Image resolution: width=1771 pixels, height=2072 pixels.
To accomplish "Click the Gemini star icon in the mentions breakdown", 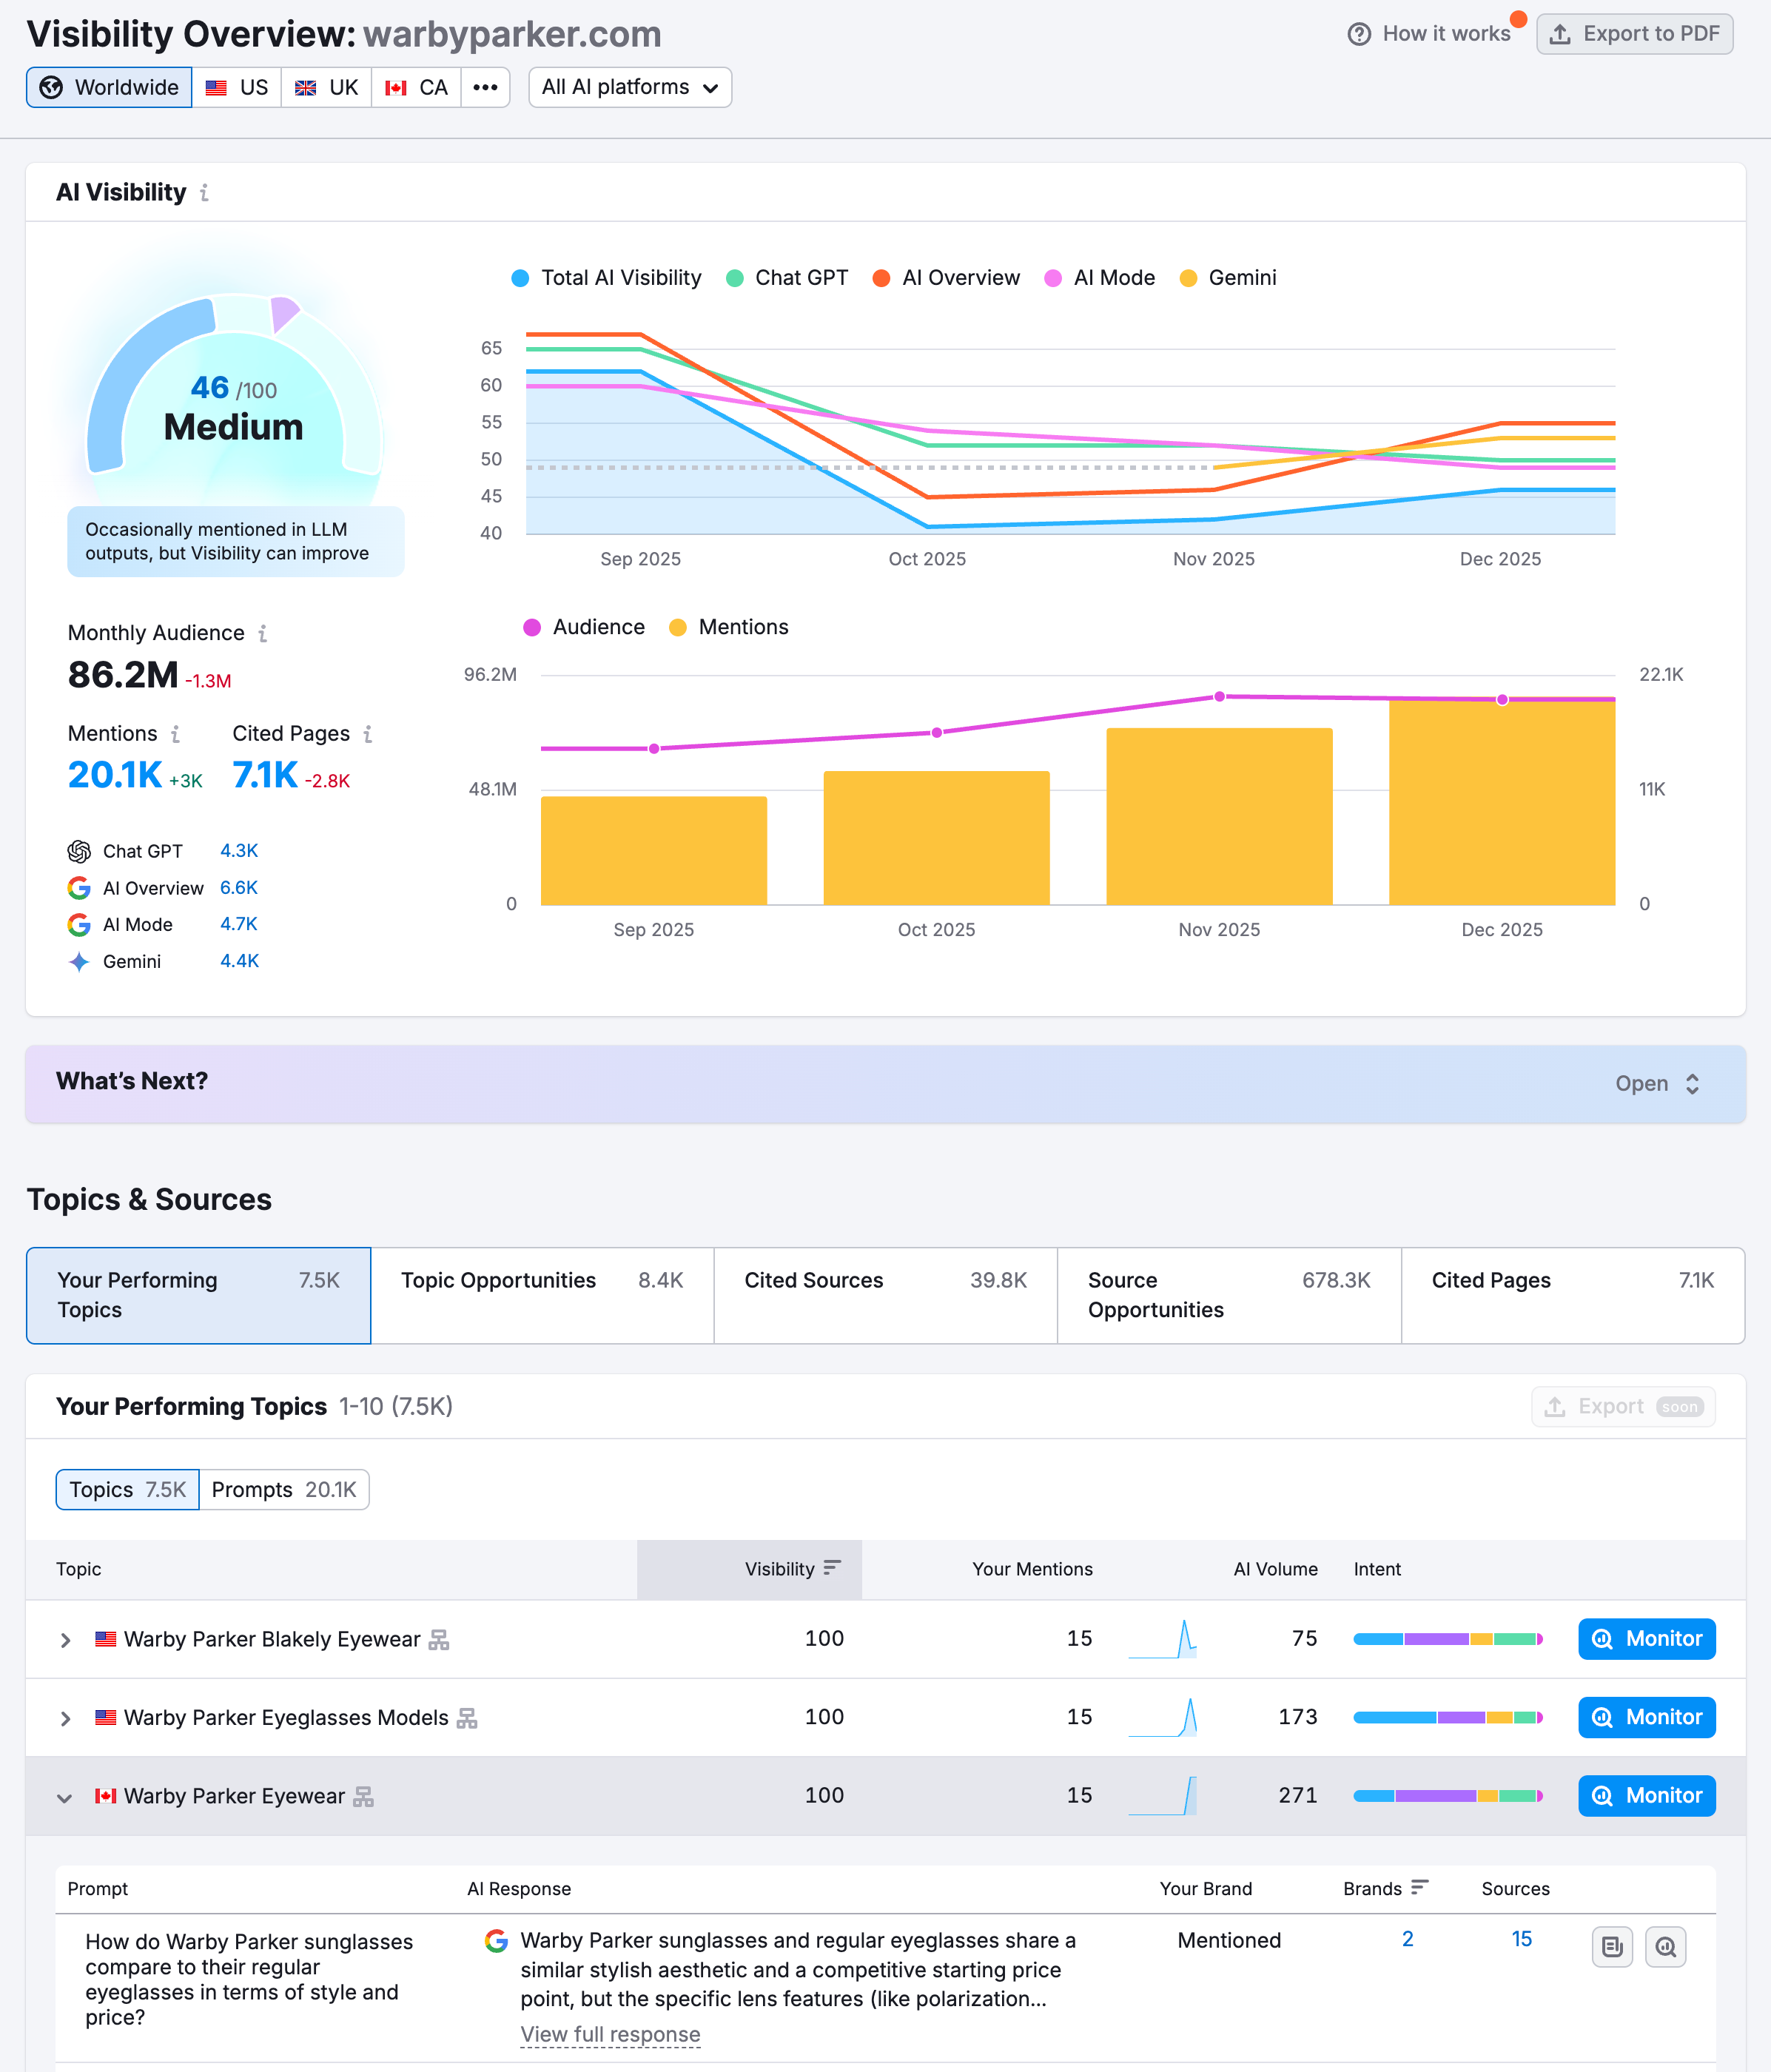I will (79, 961).
